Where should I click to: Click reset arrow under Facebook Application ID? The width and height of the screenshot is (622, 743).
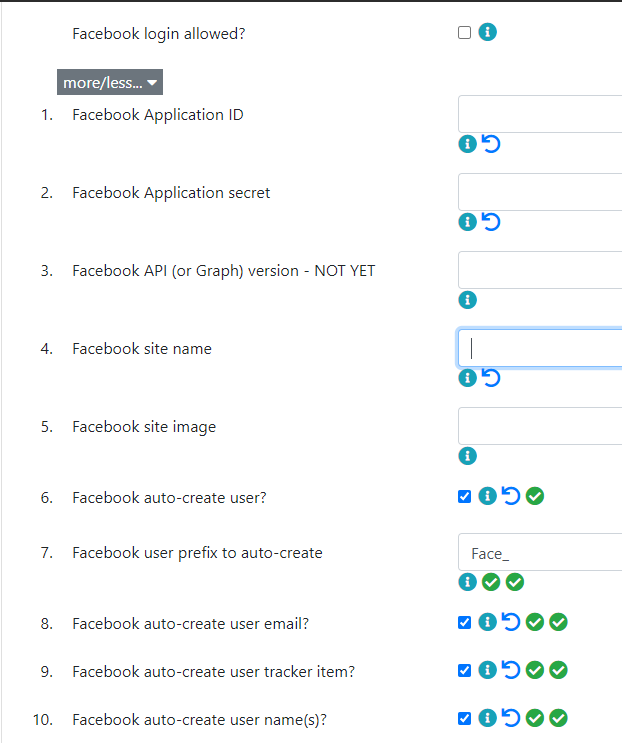[491, 144]
